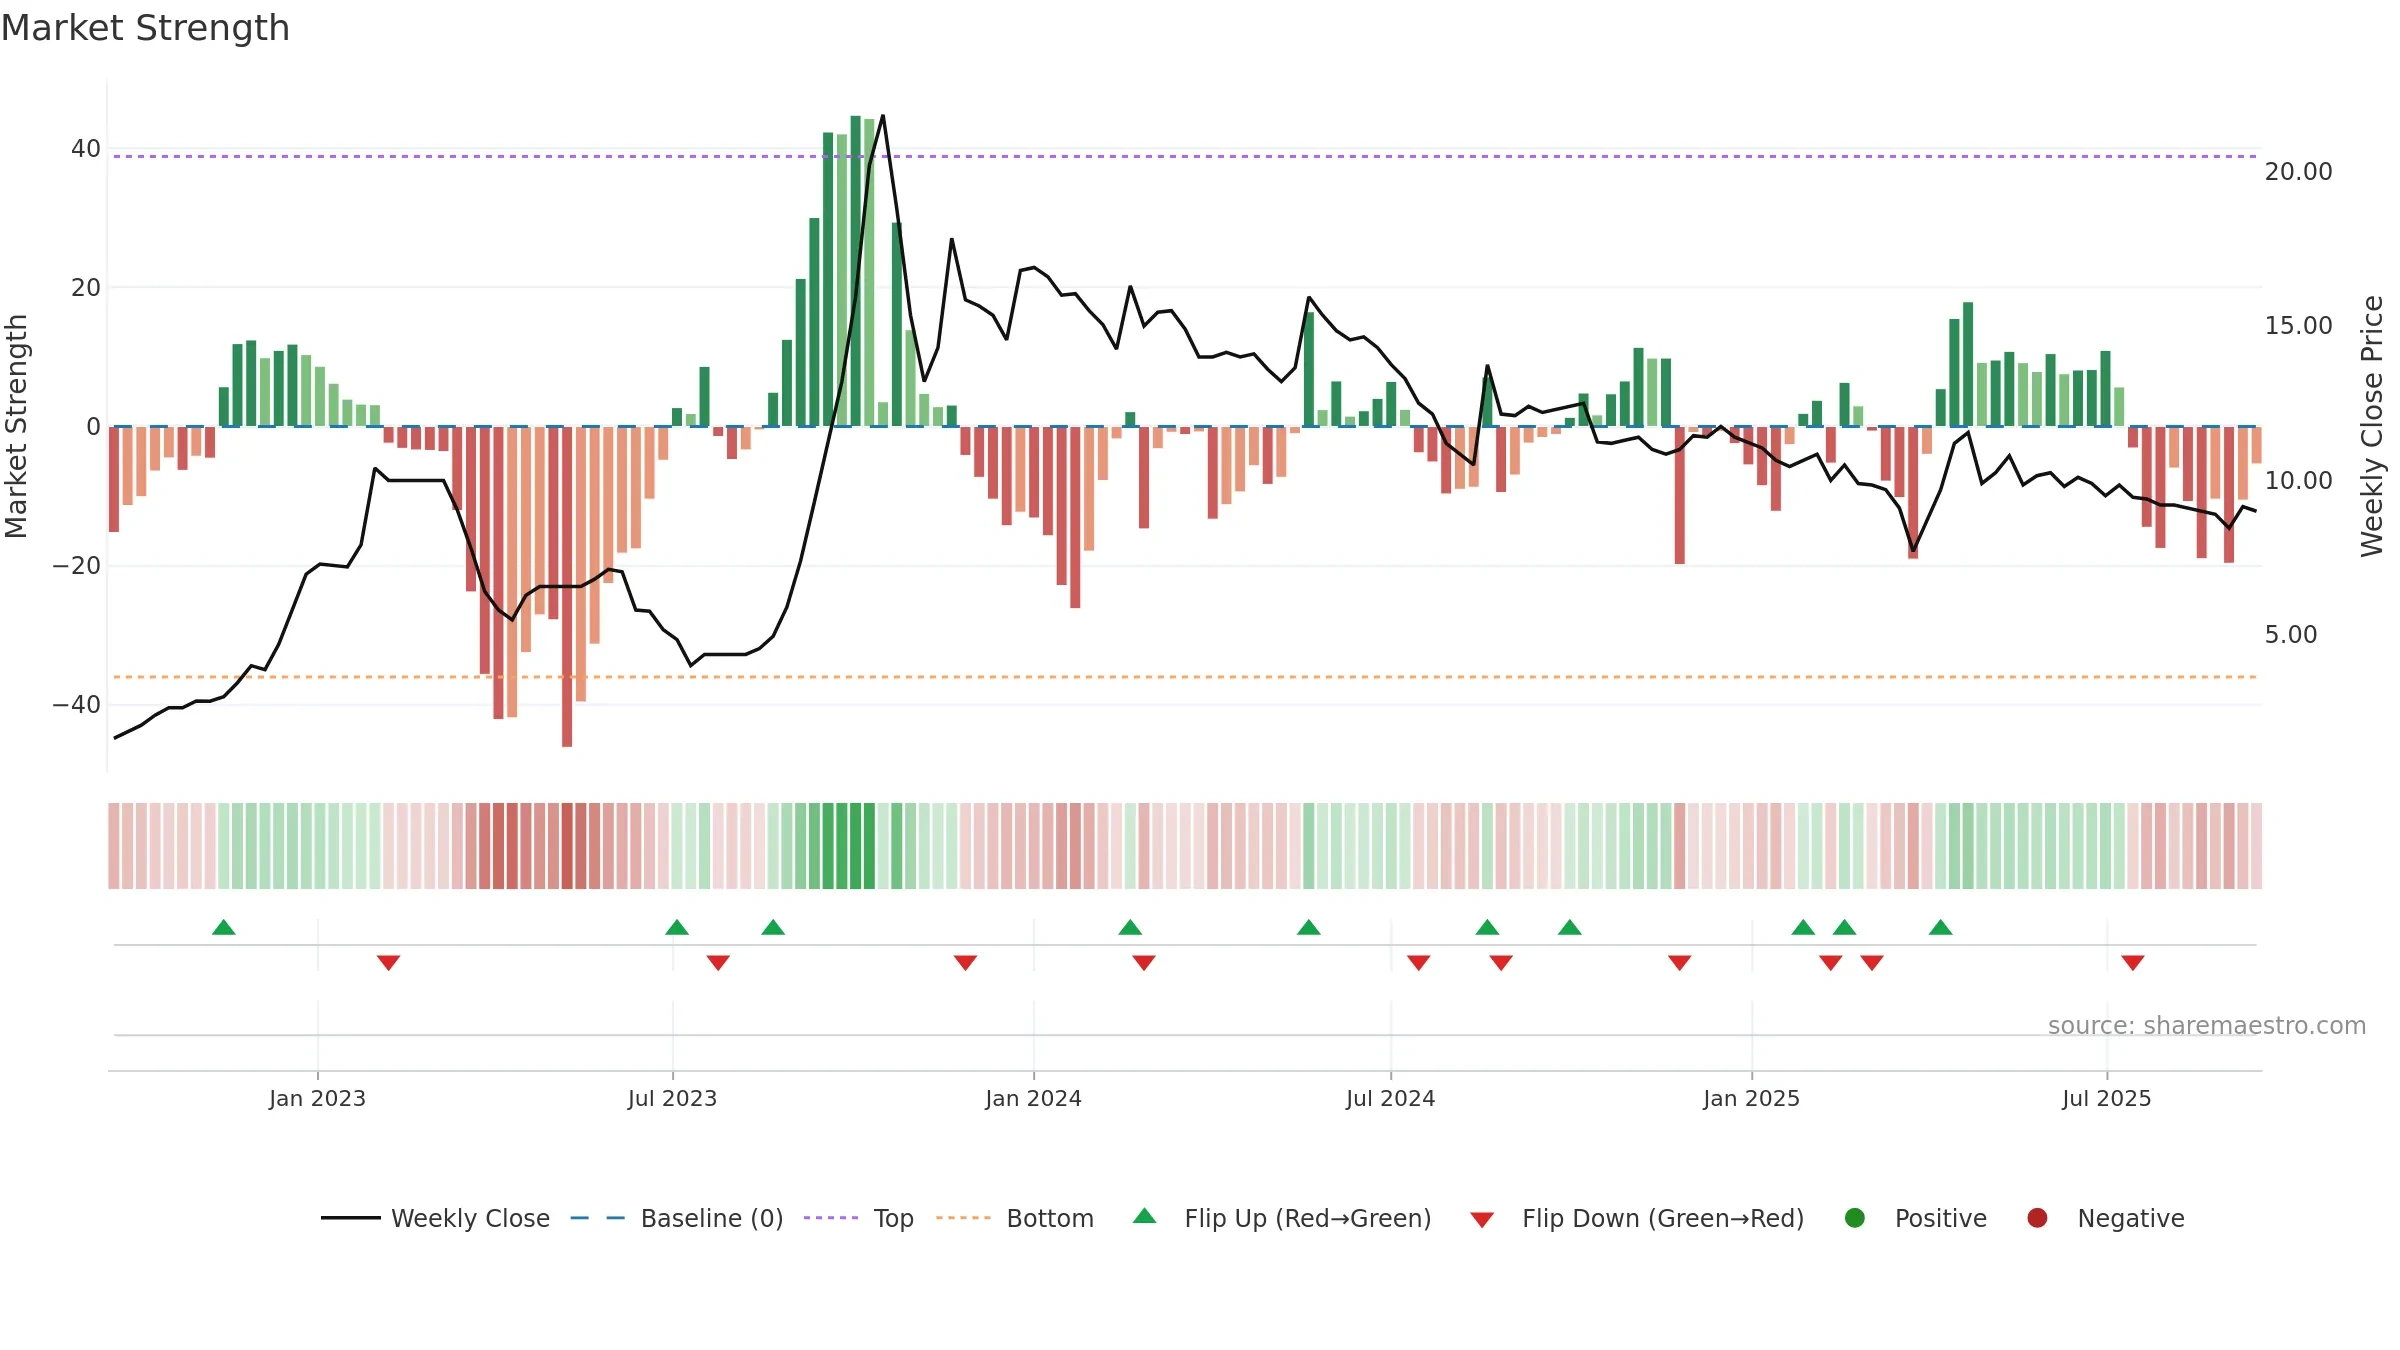Click the red Negative circle in the legend
The height and width of the screenshot is (1350, 2400).
point(2037,1218)
